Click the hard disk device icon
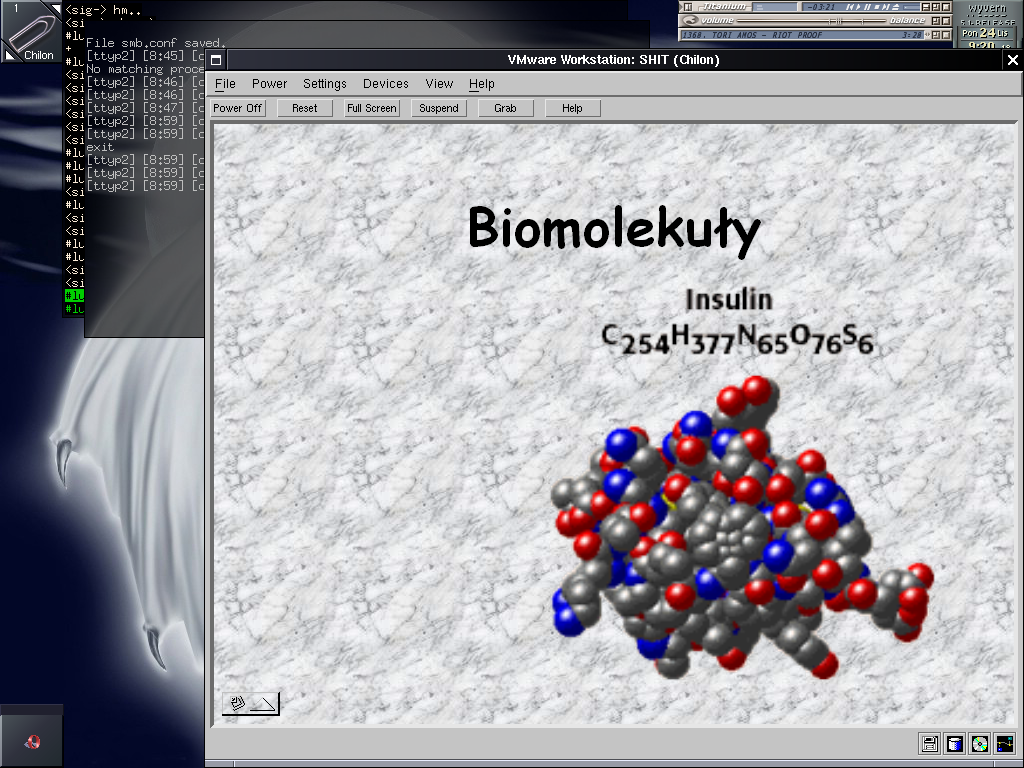 955,743
